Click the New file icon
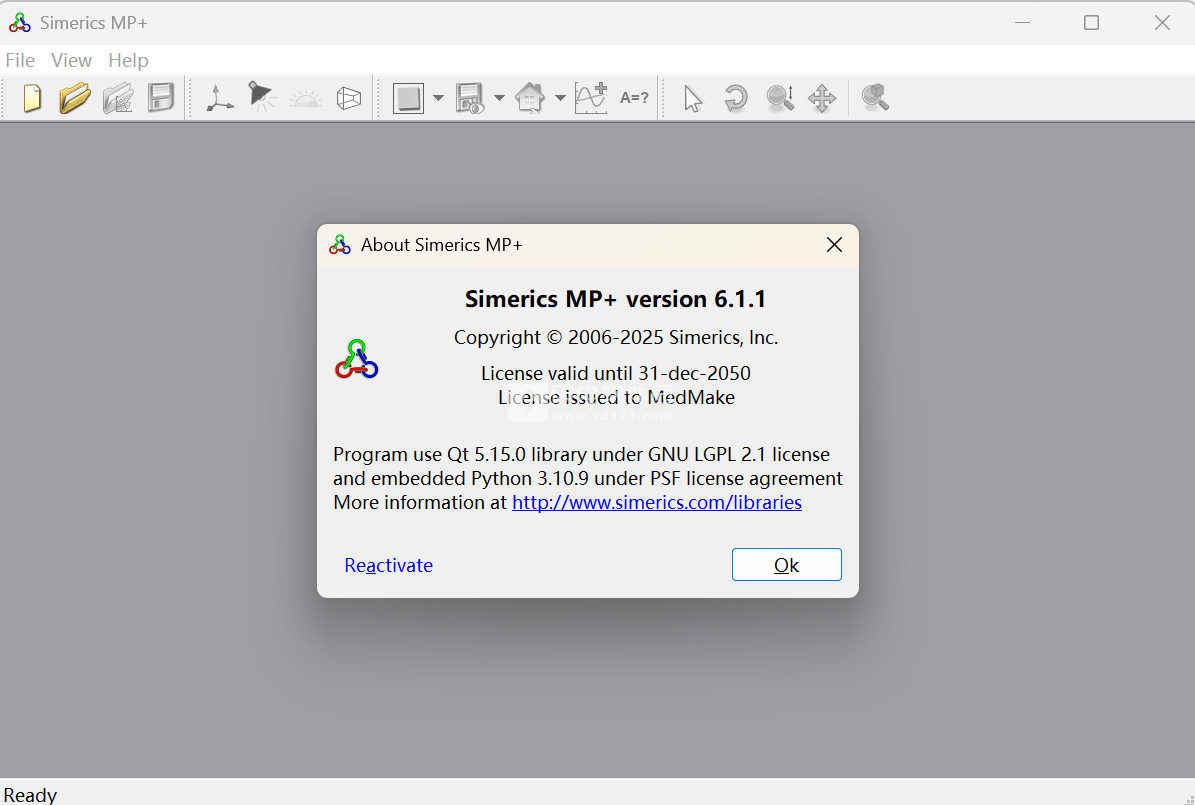The image size is (1195, 805). [x=32, y=98]
